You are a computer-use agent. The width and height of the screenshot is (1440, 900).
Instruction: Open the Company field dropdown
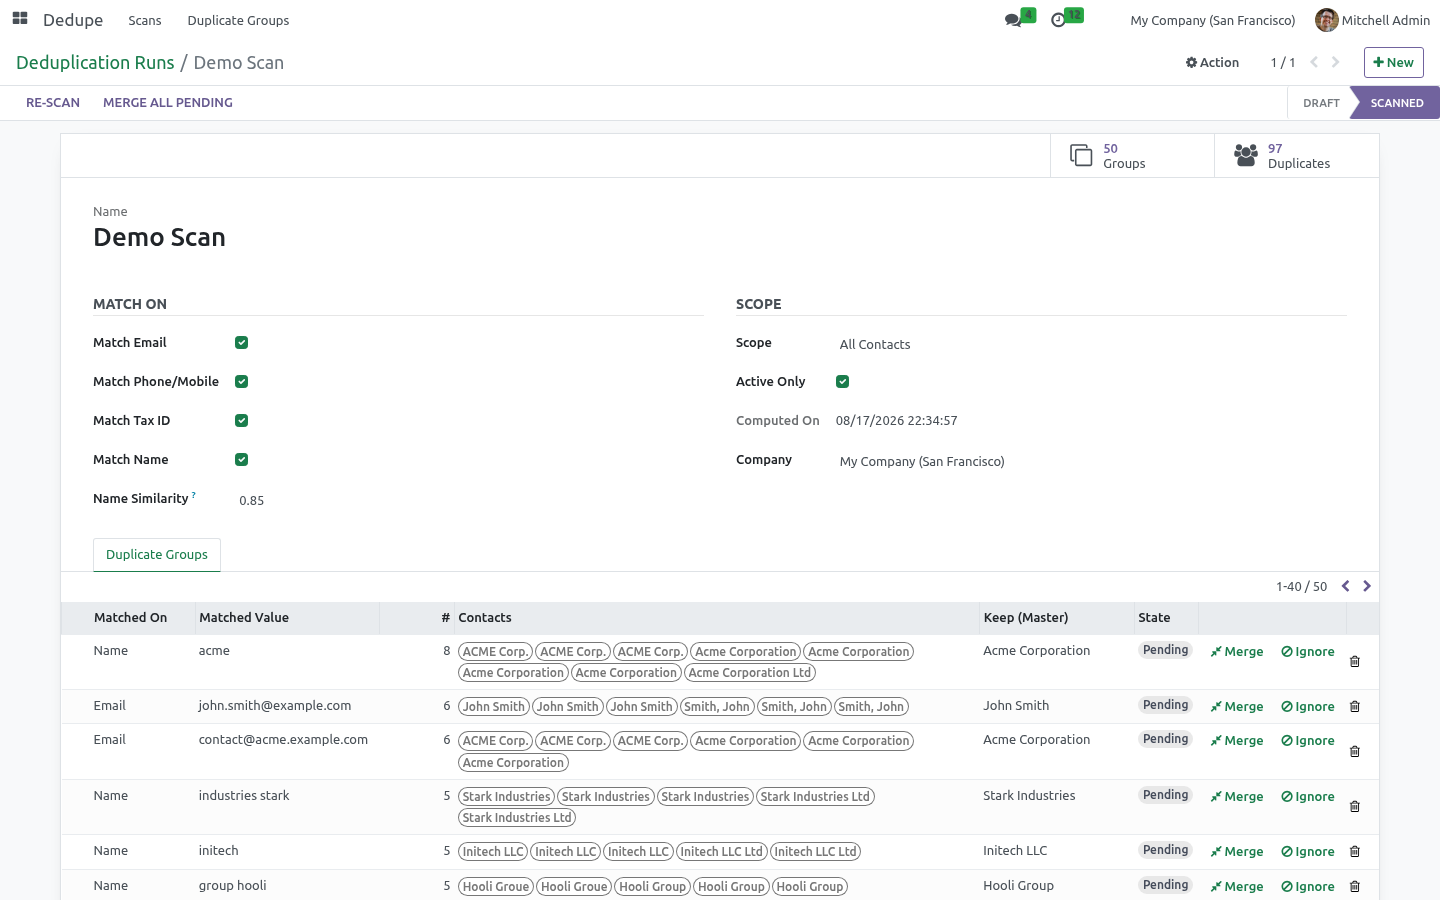coord(1091,461)
